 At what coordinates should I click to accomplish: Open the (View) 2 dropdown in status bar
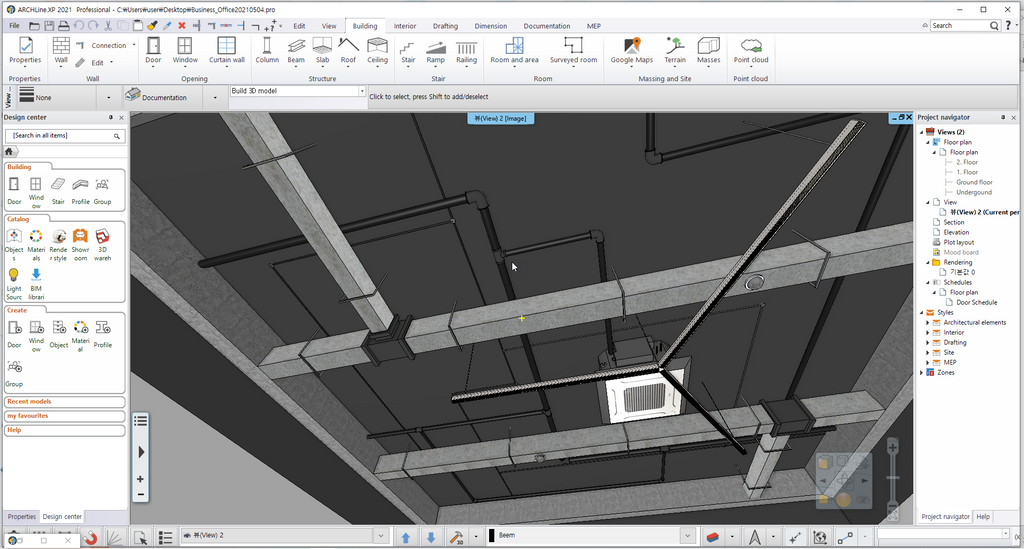[381, 536]
